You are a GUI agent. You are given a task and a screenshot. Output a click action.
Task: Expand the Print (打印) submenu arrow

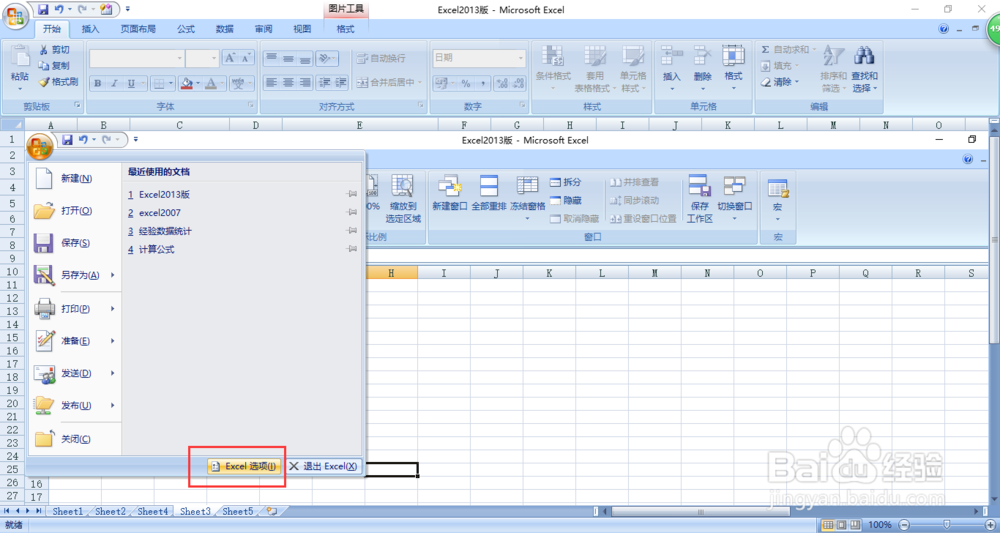pyautogui.click(x=113, y=309)
